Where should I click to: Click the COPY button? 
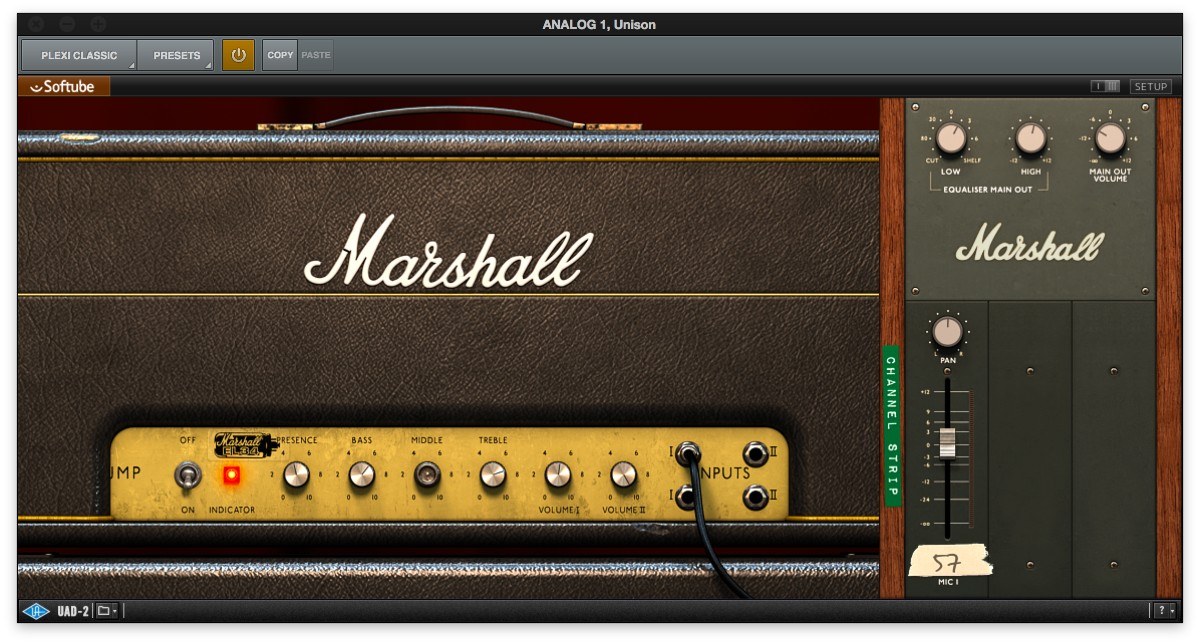coord(281,55)
